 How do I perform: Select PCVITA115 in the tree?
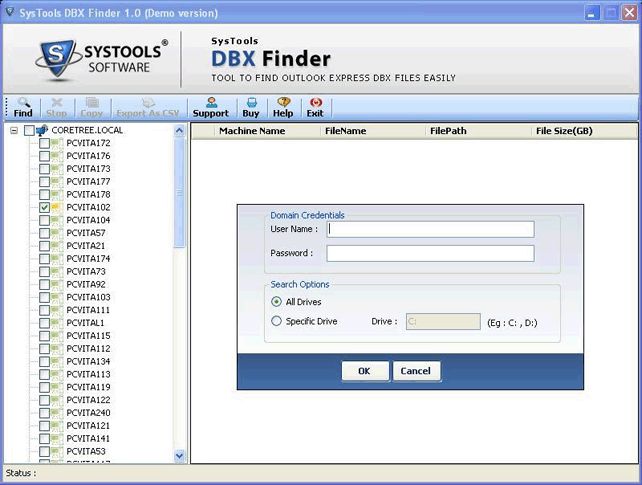click(x=88, y=336)
